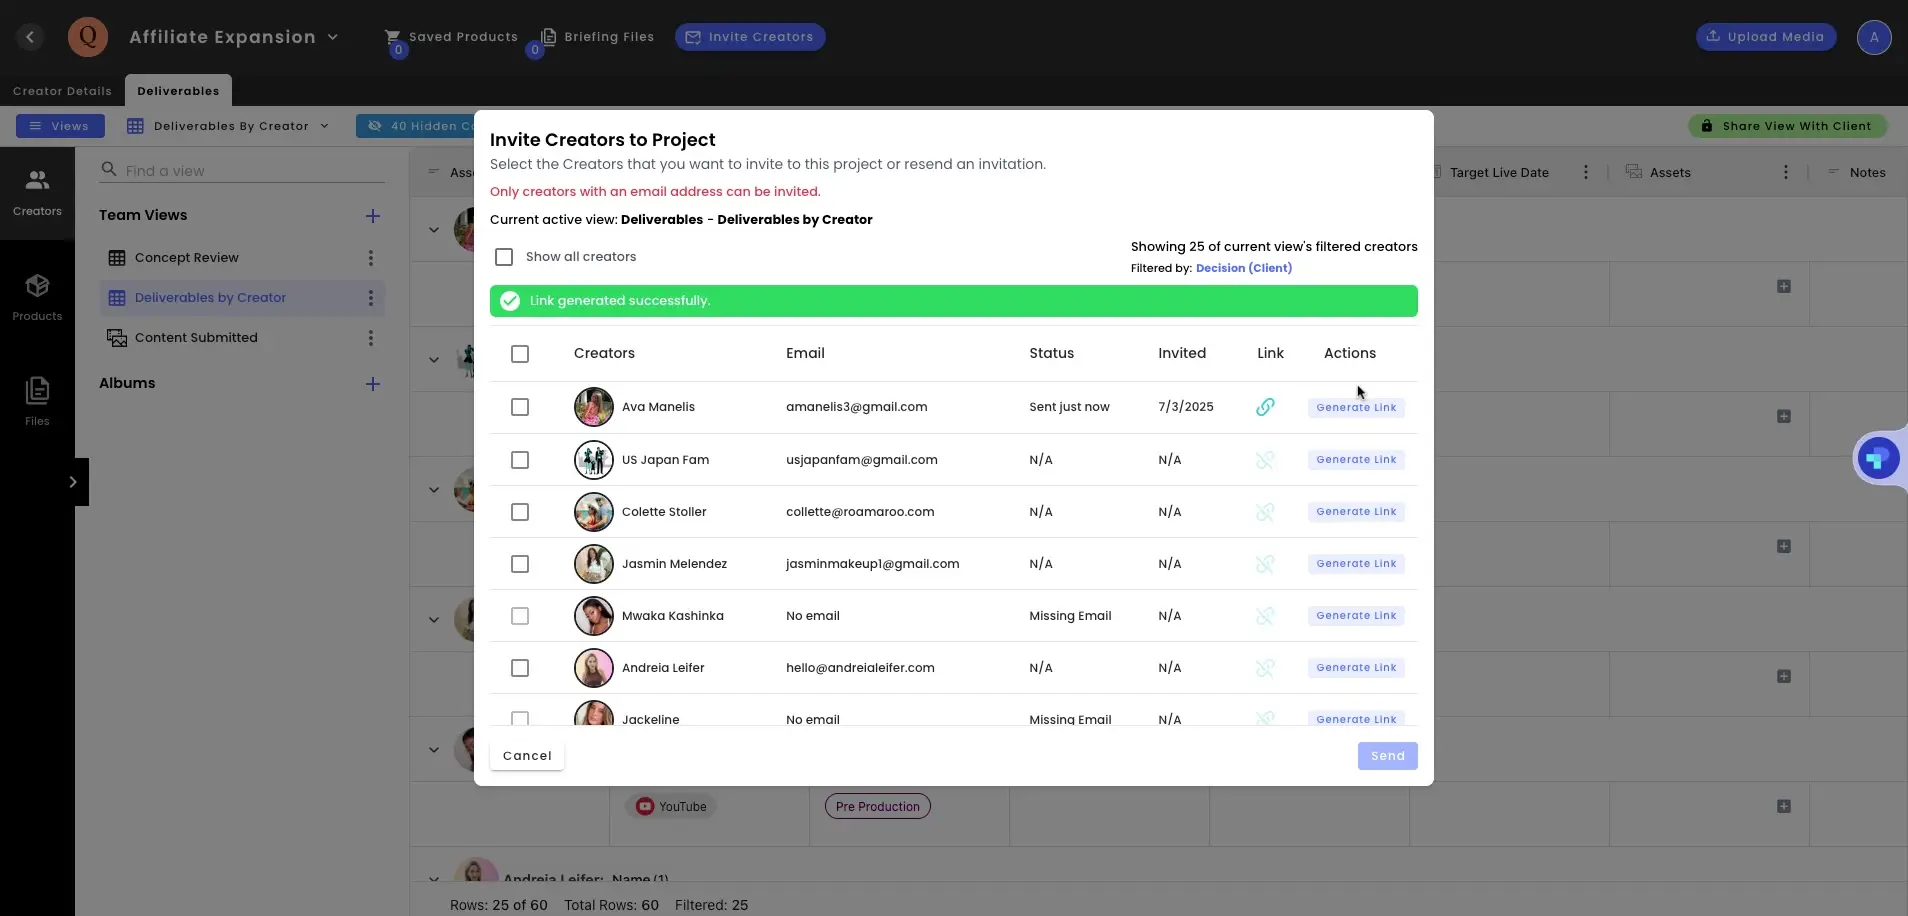Click Send to invite the selected creators
This screenshot has width=1908, height=916.
tap(1387, 755)
